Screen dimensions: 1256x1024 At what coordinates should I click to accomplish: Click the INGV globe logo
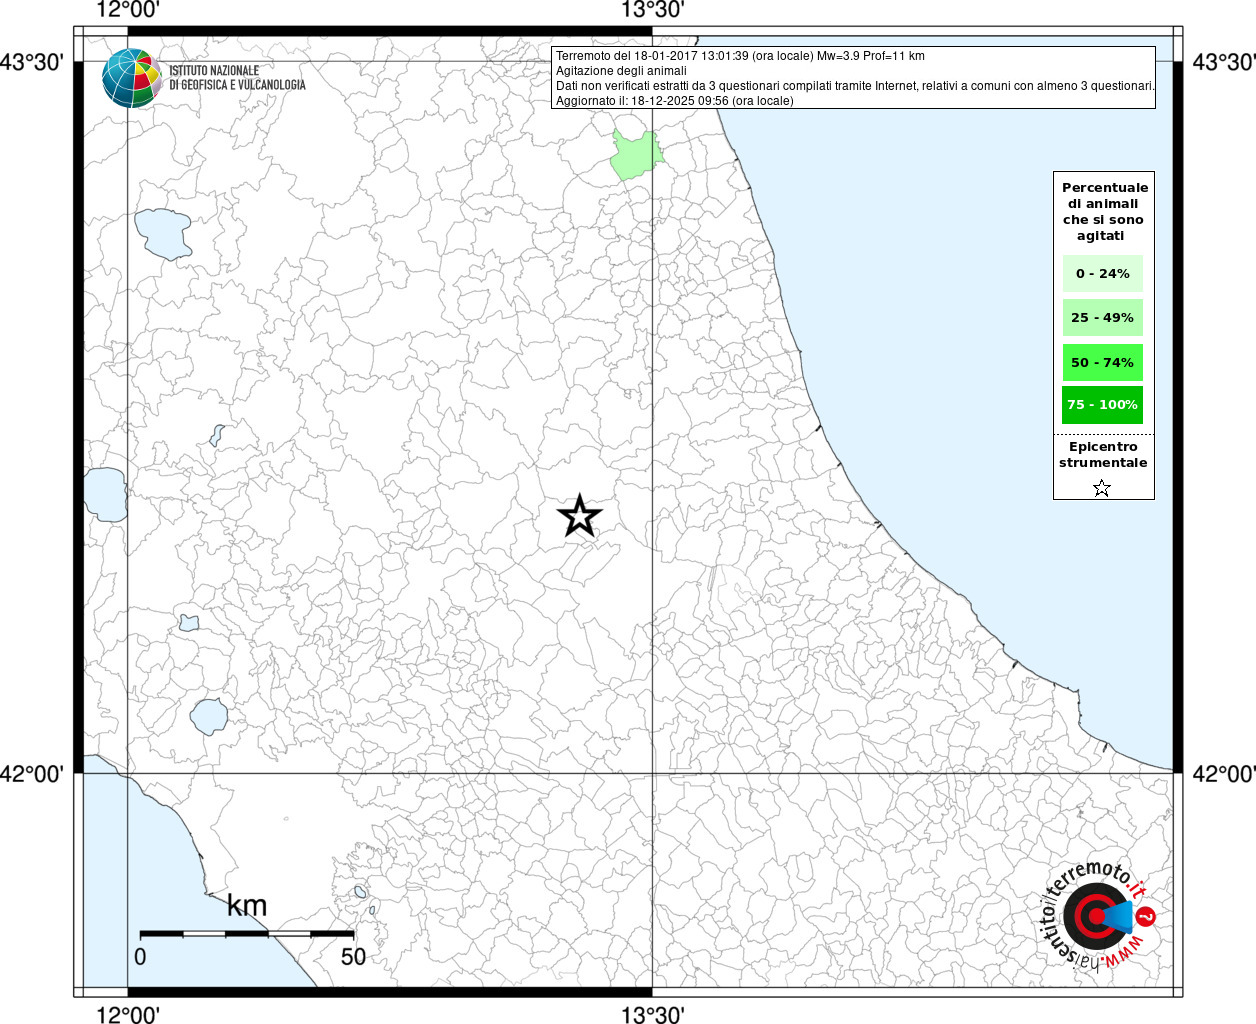coord(132,78)
